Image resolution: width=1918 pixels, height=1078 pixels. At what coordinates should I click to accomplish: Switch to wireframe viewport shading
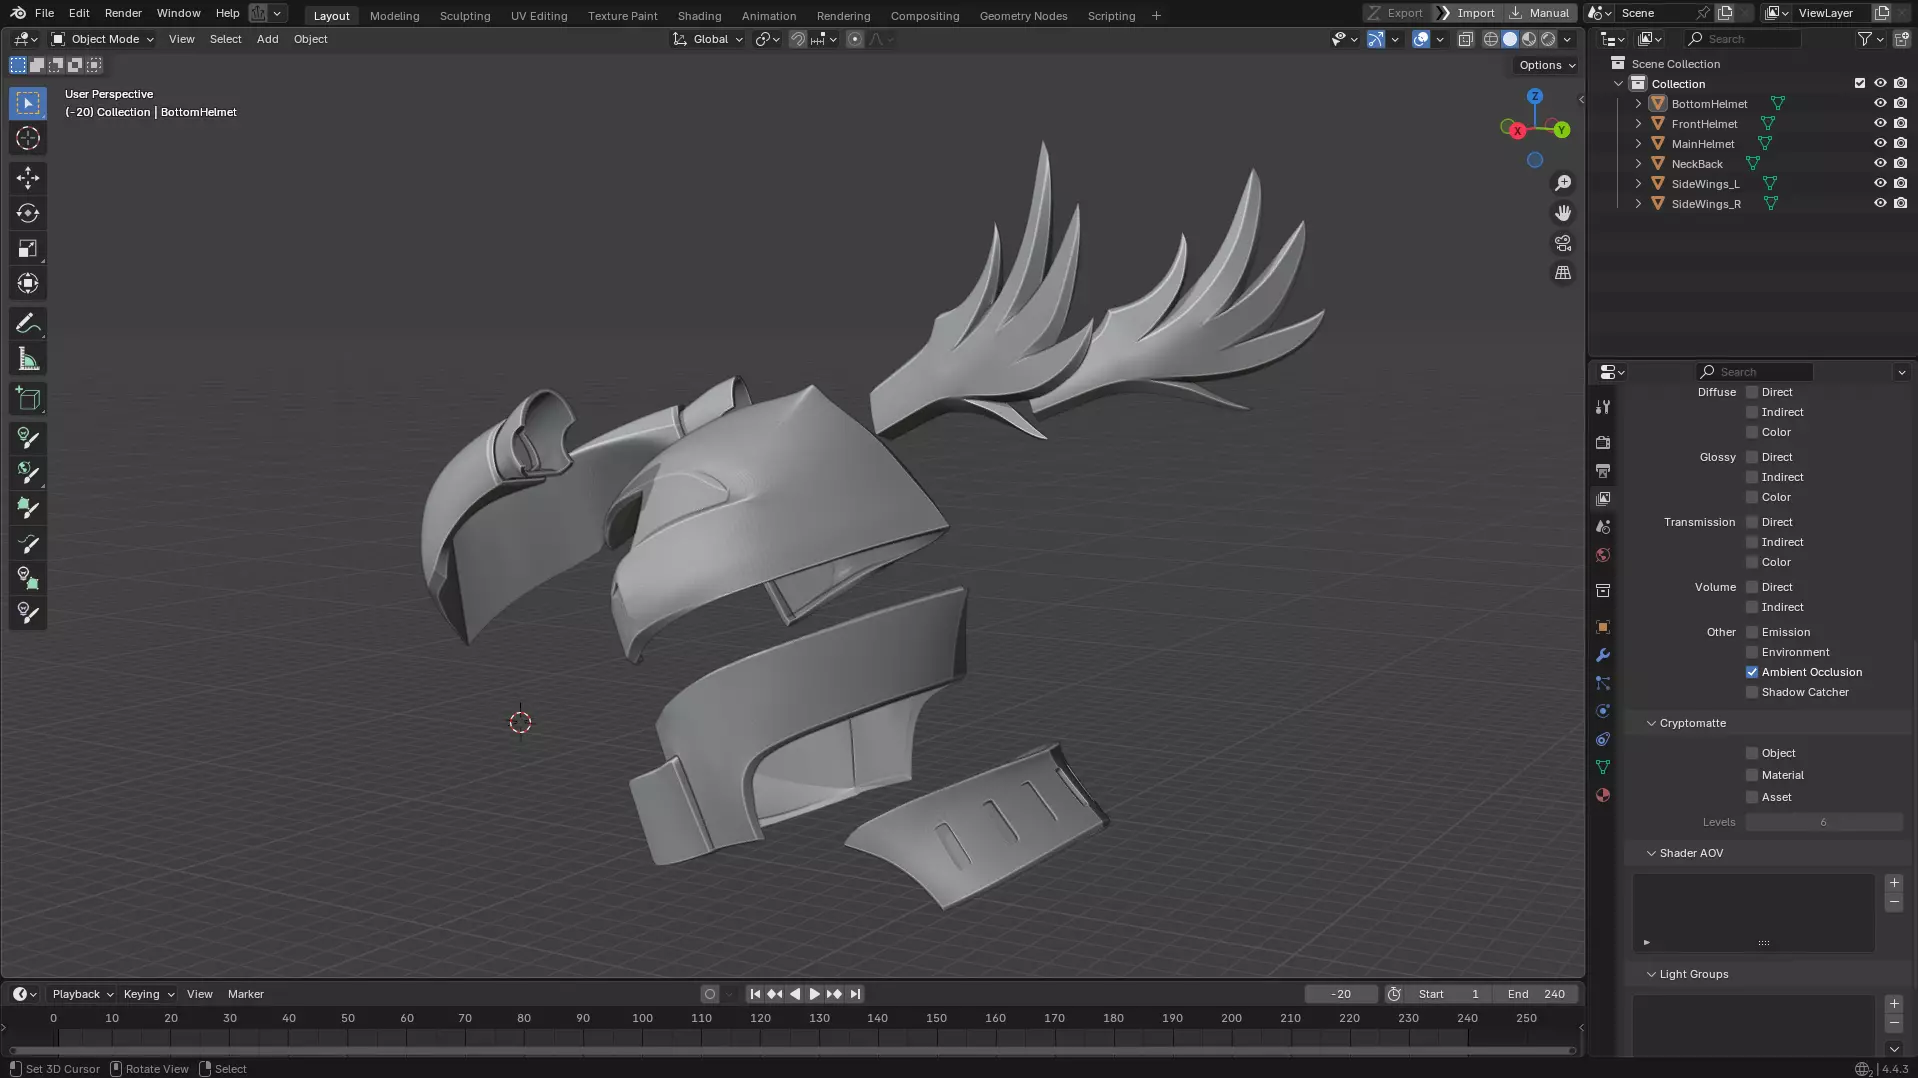[1491, 39]
